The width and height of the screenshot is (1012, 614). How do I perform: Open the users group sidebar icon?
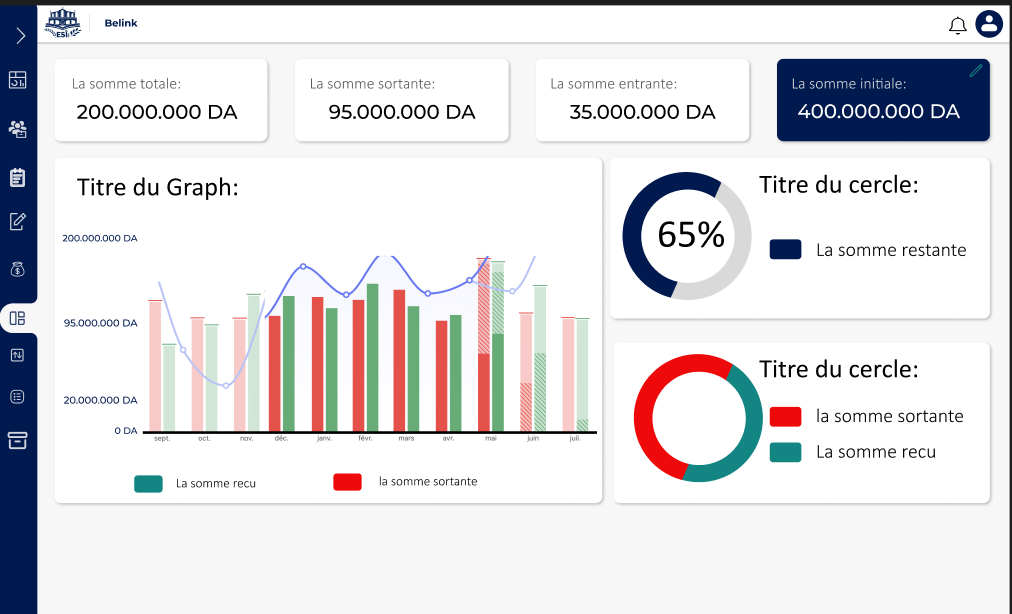pyautogui.click(x=18, y=128)
